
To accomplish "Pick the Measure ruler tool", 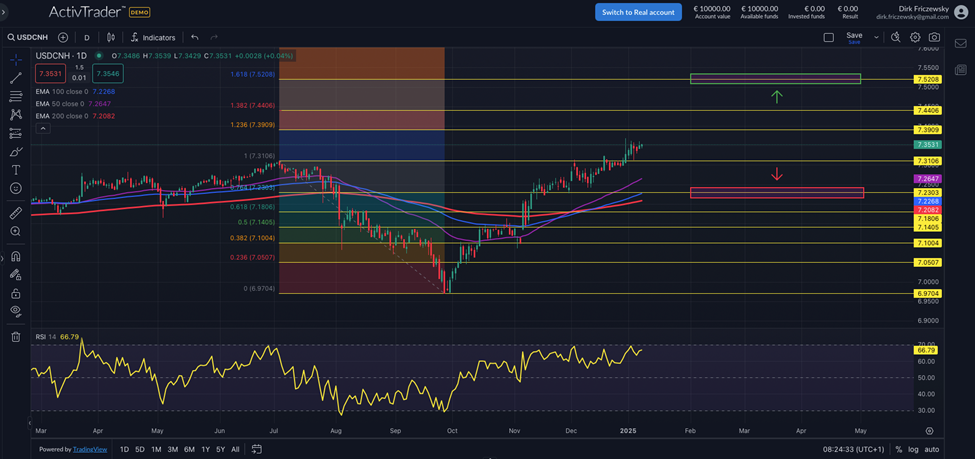I will (x=16, y=213).
